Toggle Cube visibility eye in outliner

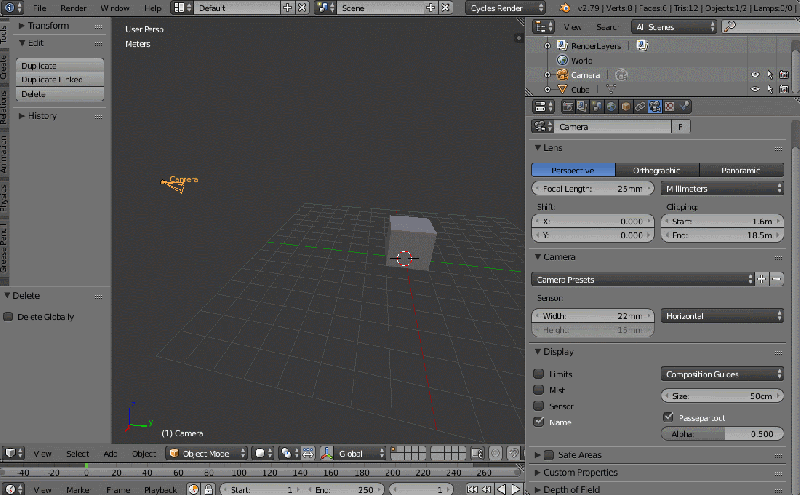pyautogui.click(x=755, y=89)
